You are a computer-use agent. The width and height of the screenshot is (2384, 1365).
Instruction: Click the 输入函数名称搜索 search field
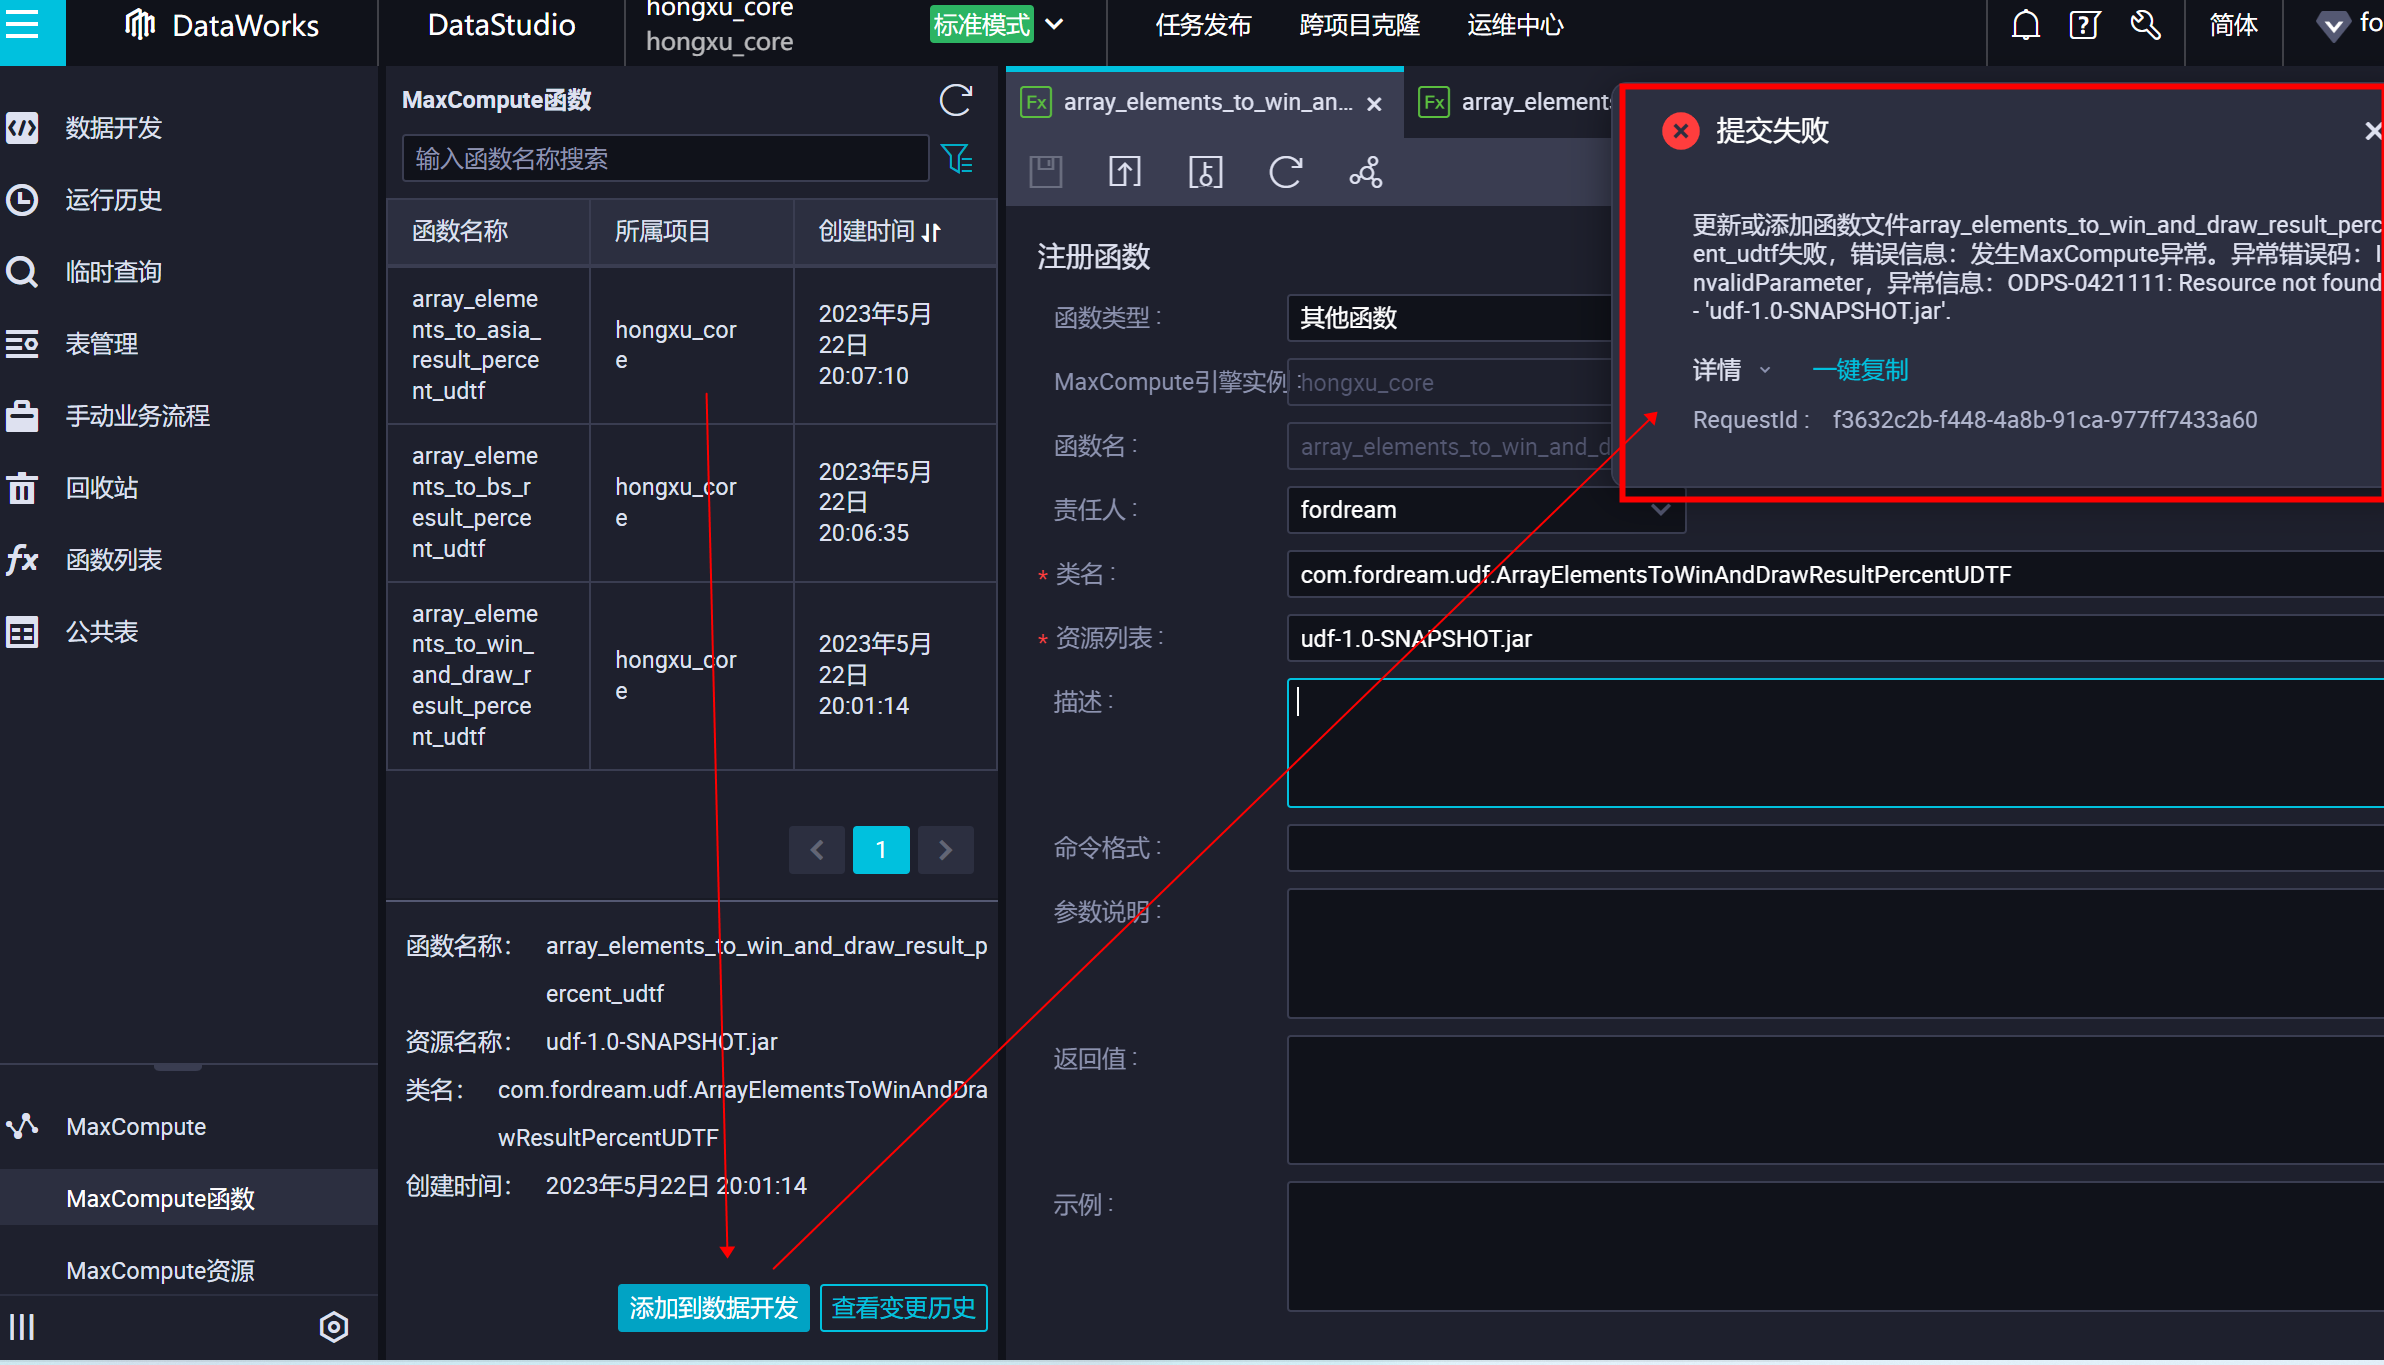(665, 158)
